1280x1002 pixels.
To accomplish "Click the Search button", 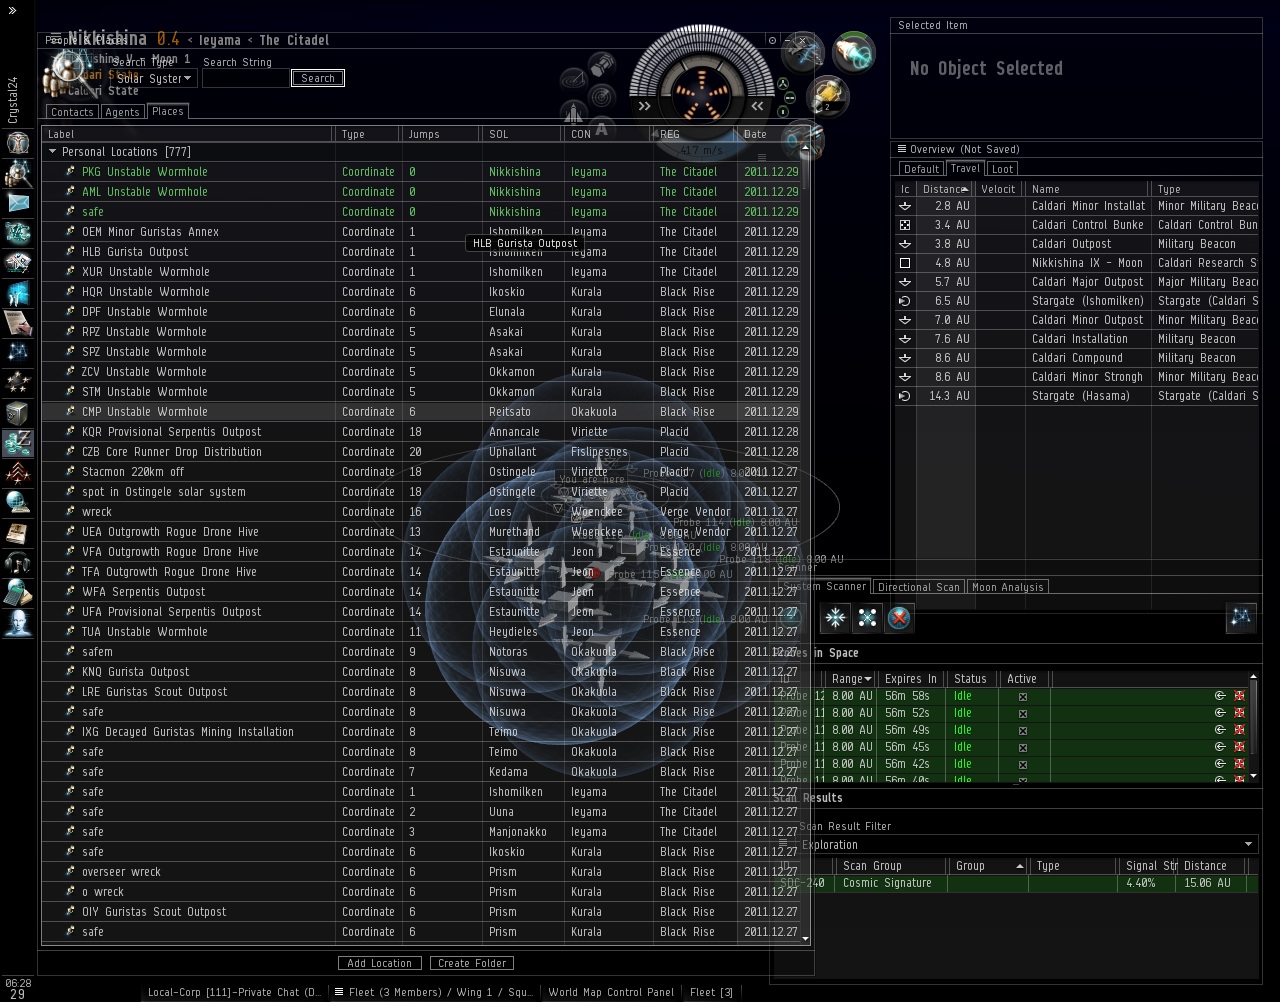I will pyautogui.click(x=318, y=78).
